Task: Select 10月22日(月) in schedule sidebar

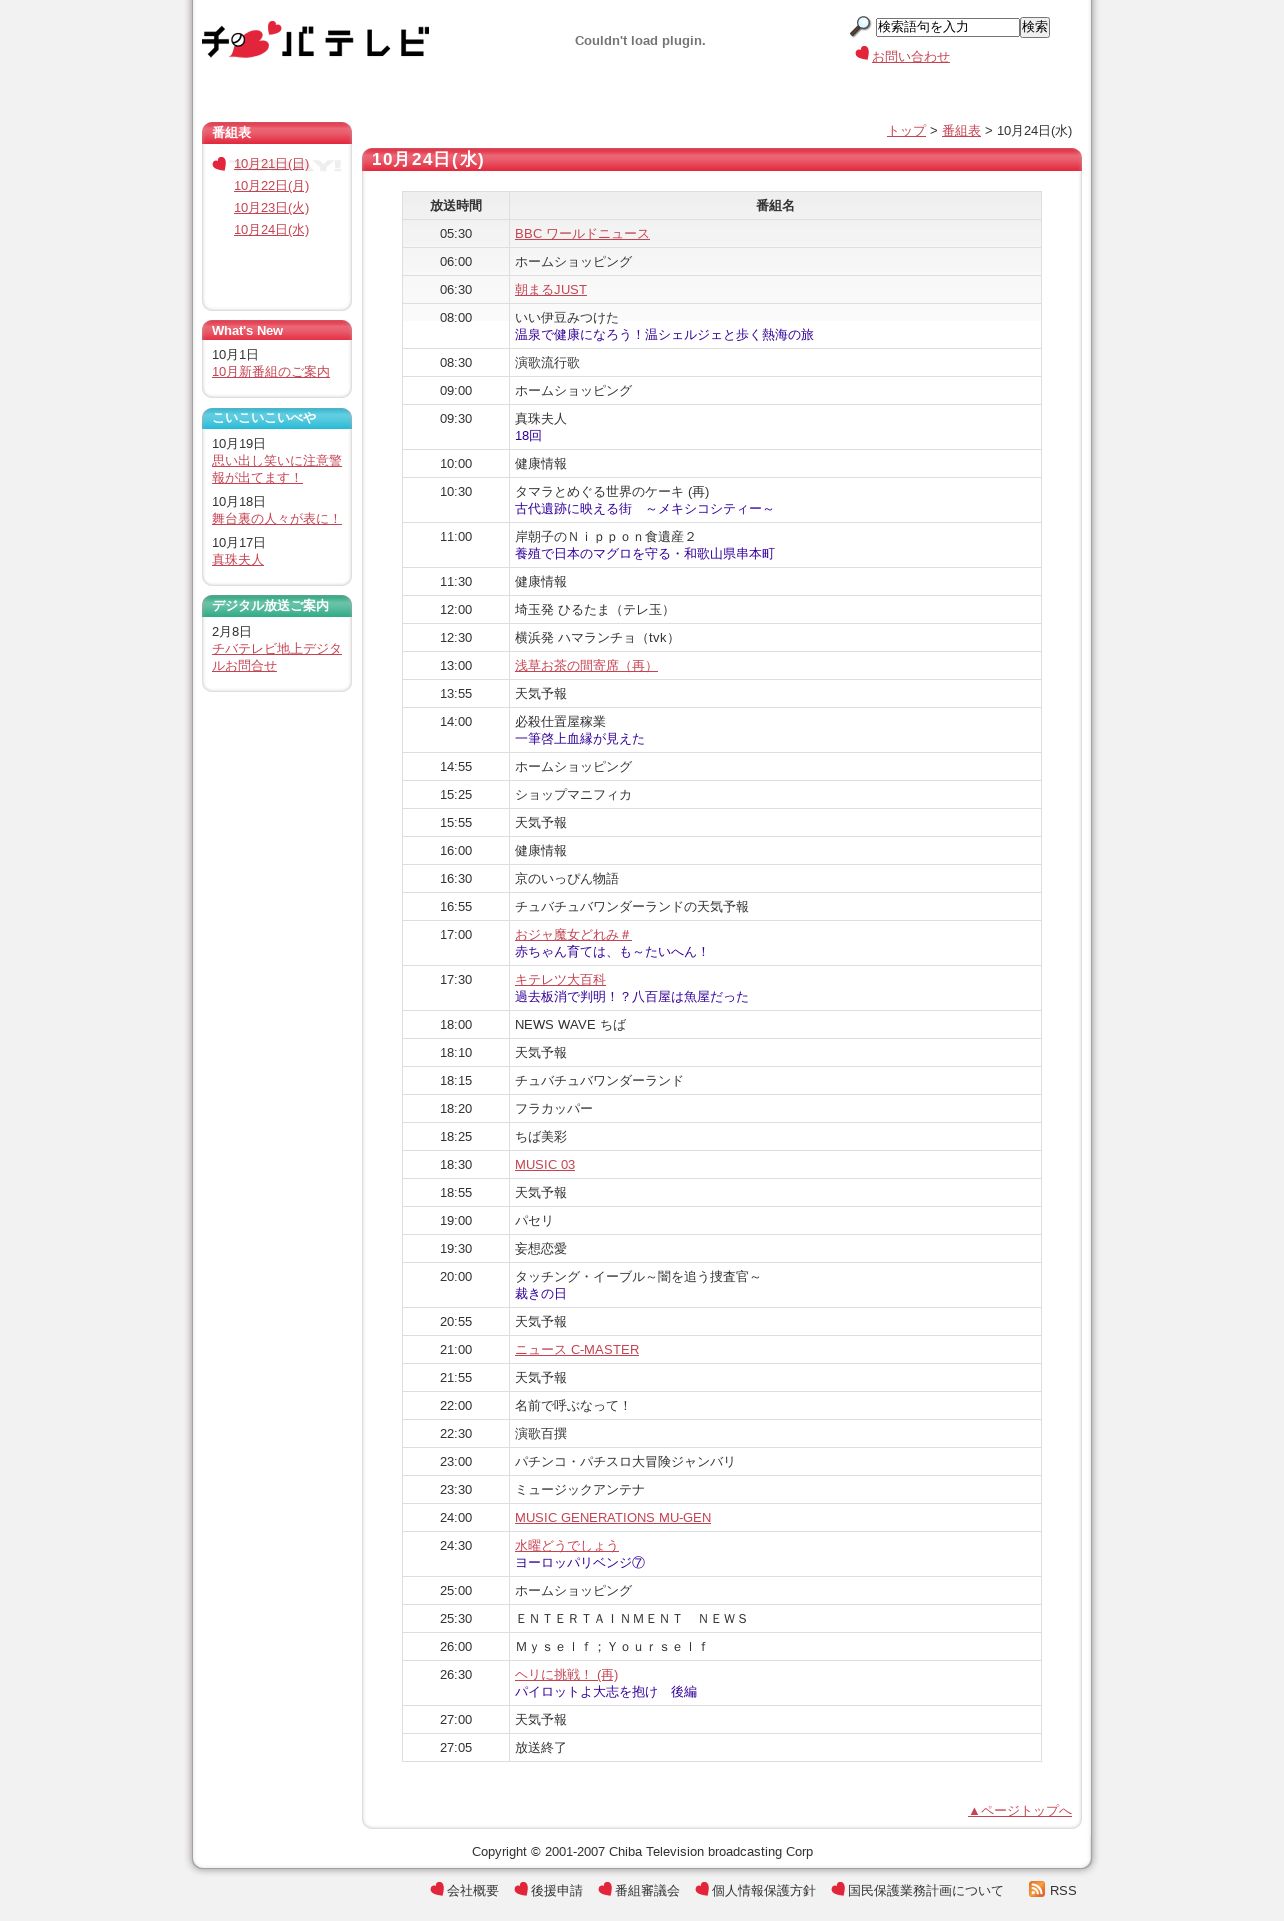Action: click(271, 186)
